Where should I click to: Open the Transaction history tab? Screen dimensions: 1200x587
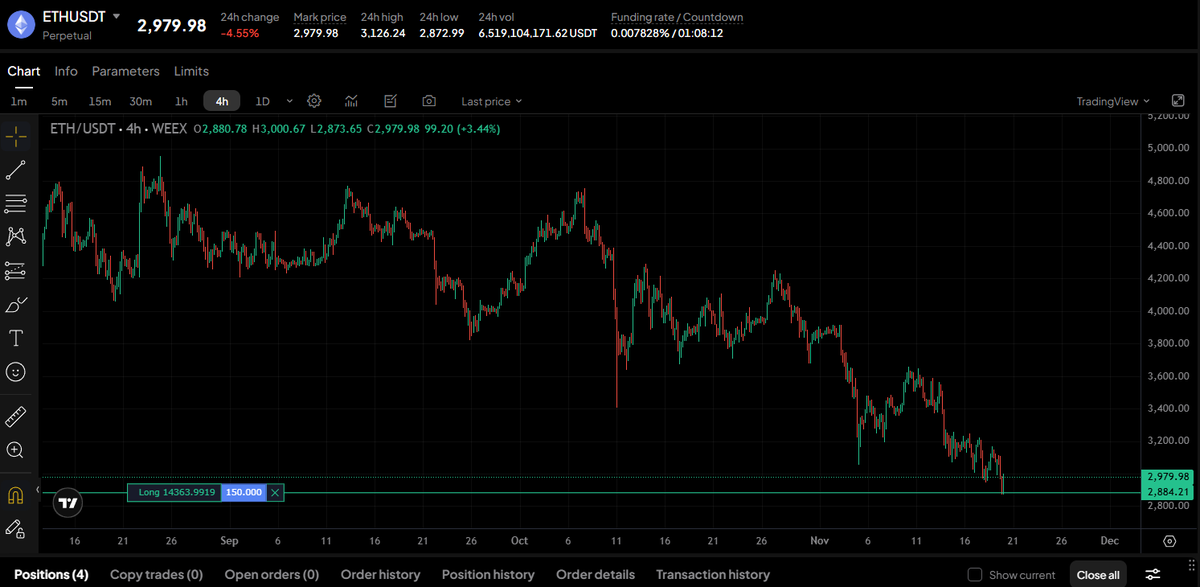pos(713,575)
